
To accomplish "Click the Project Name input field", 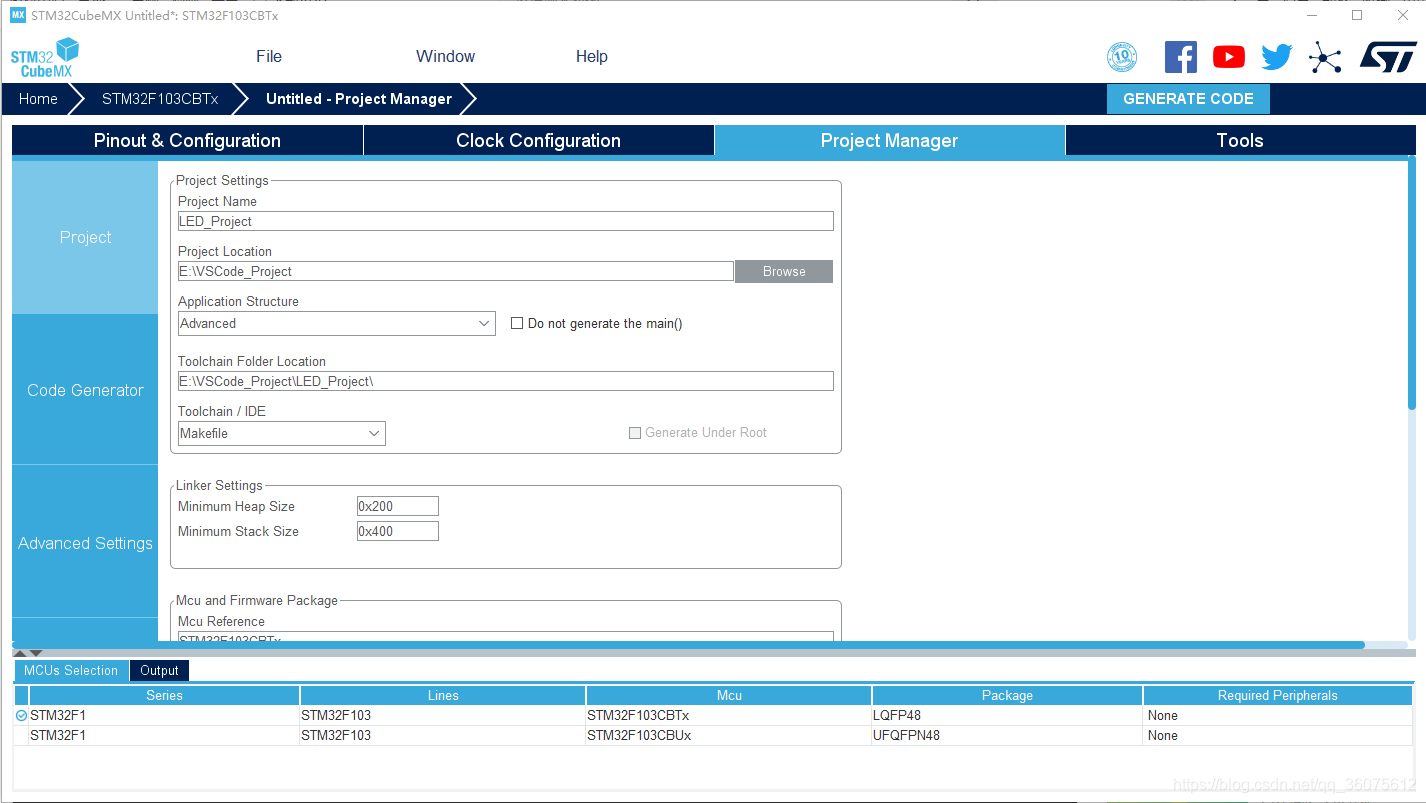I will [505, 221].
